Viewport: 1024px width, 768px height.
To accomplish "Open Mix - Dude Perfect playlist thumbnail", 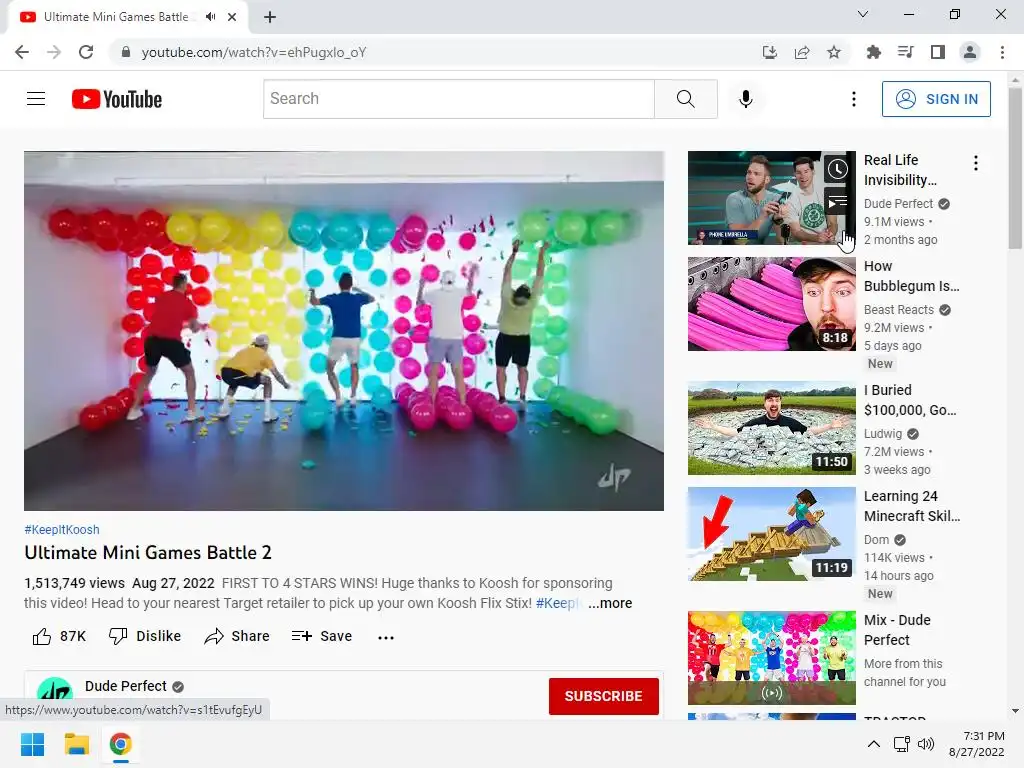I will (x=771, y=658).
